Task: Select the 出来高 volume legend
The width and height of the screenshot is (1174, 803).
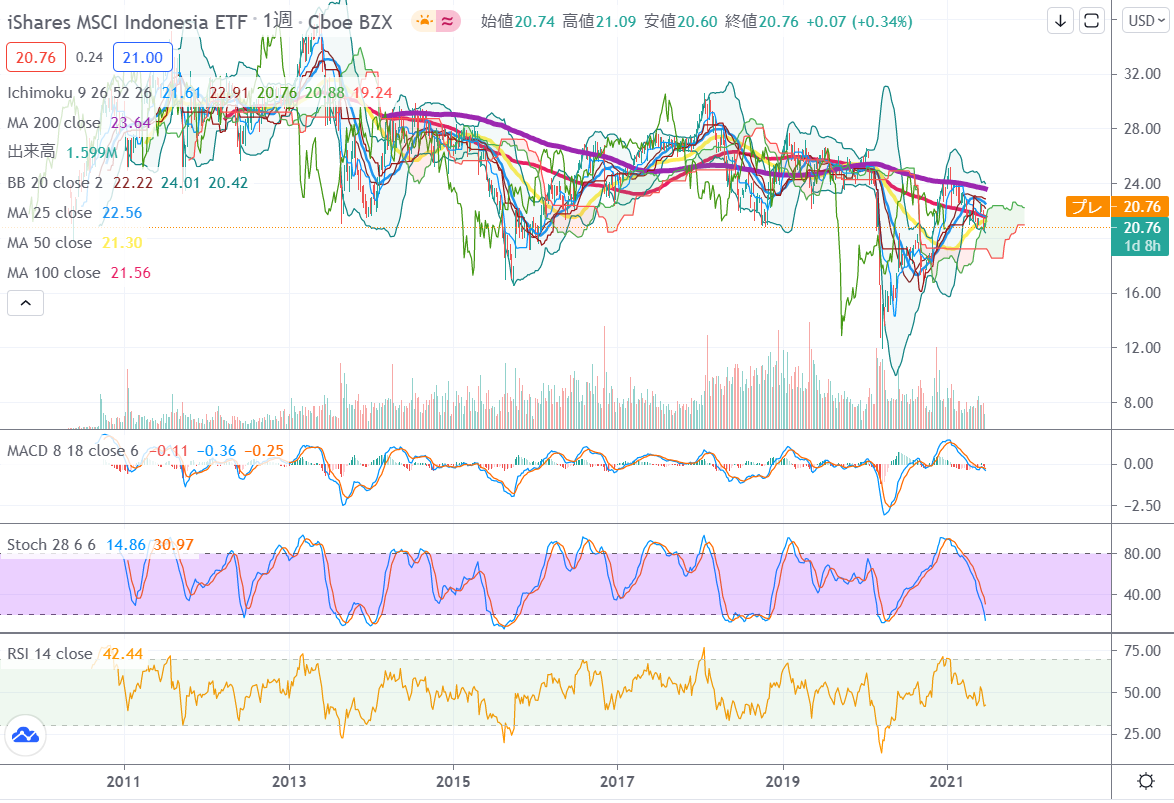Action: tap(31, 152)
